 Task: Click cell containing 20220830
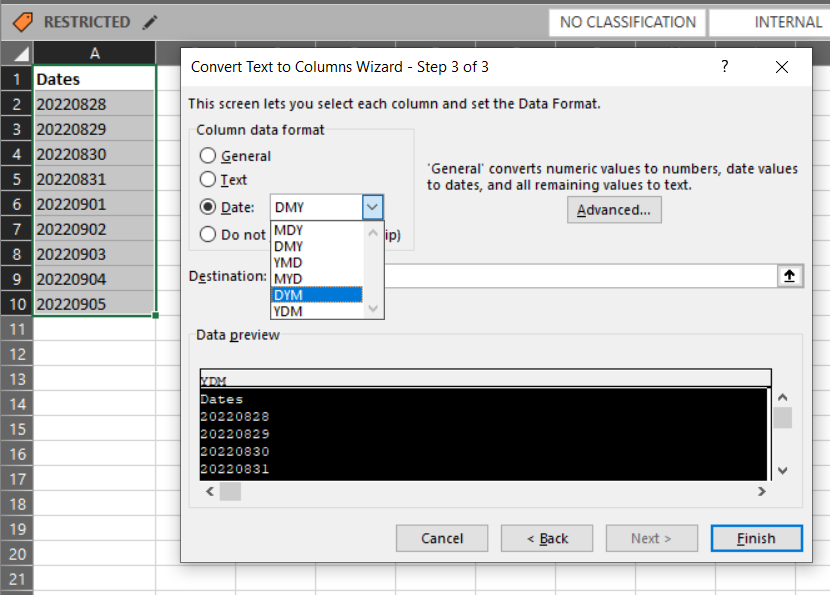[x=94, y=154]
